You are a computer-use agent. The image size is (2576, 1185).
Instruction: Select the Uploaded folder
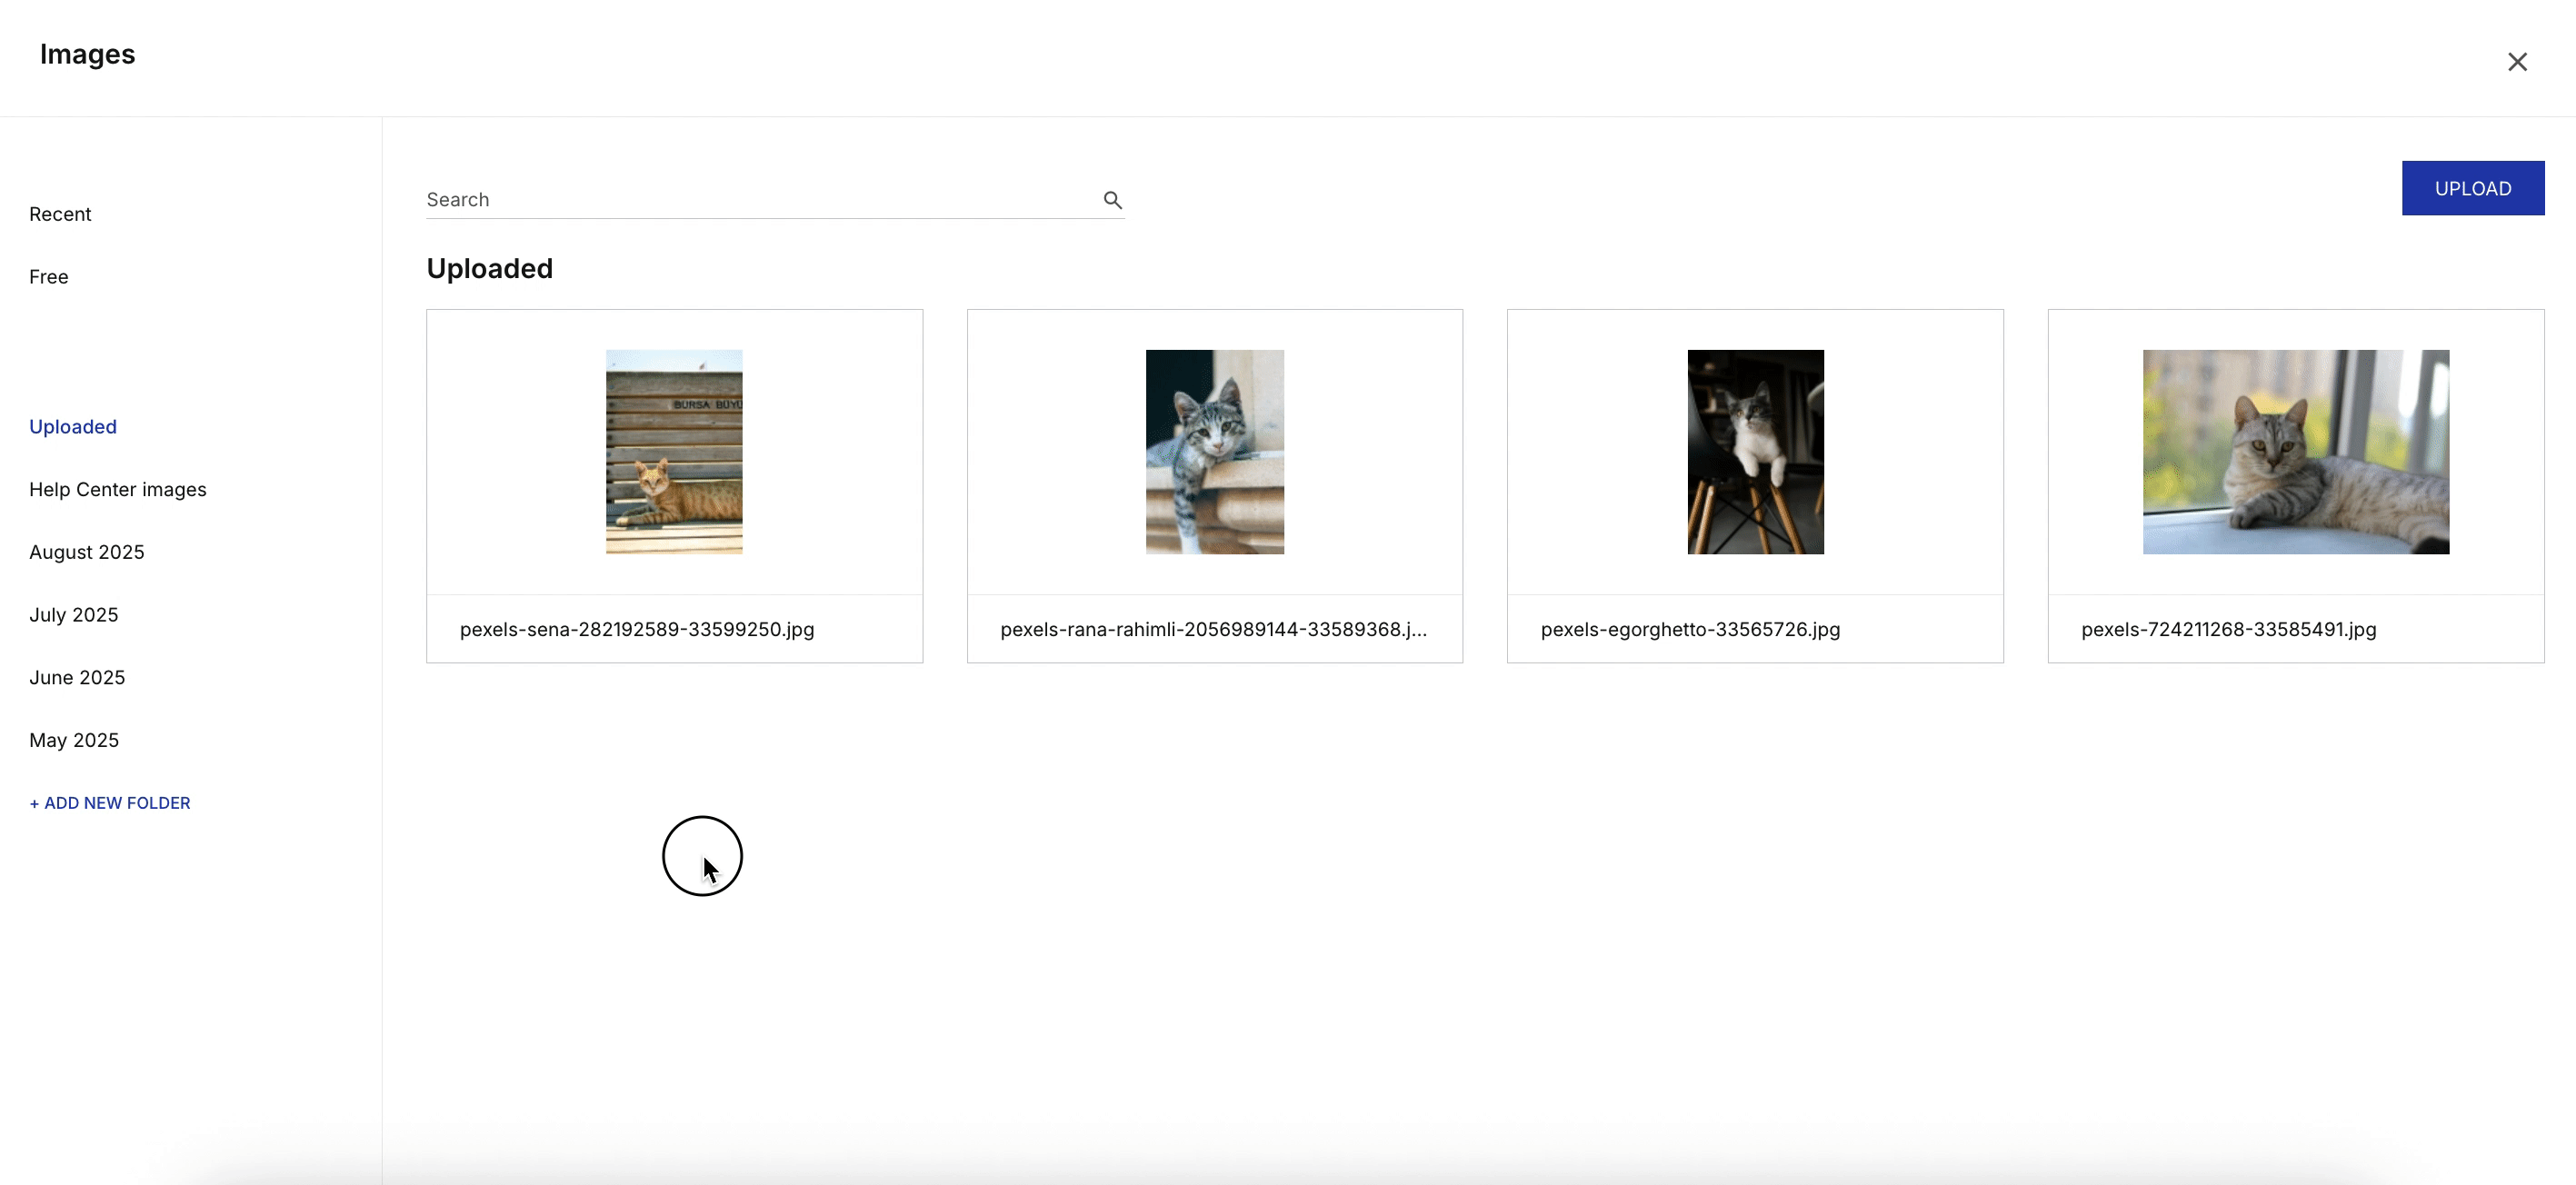pyautogui.click(x=73, y=427)
